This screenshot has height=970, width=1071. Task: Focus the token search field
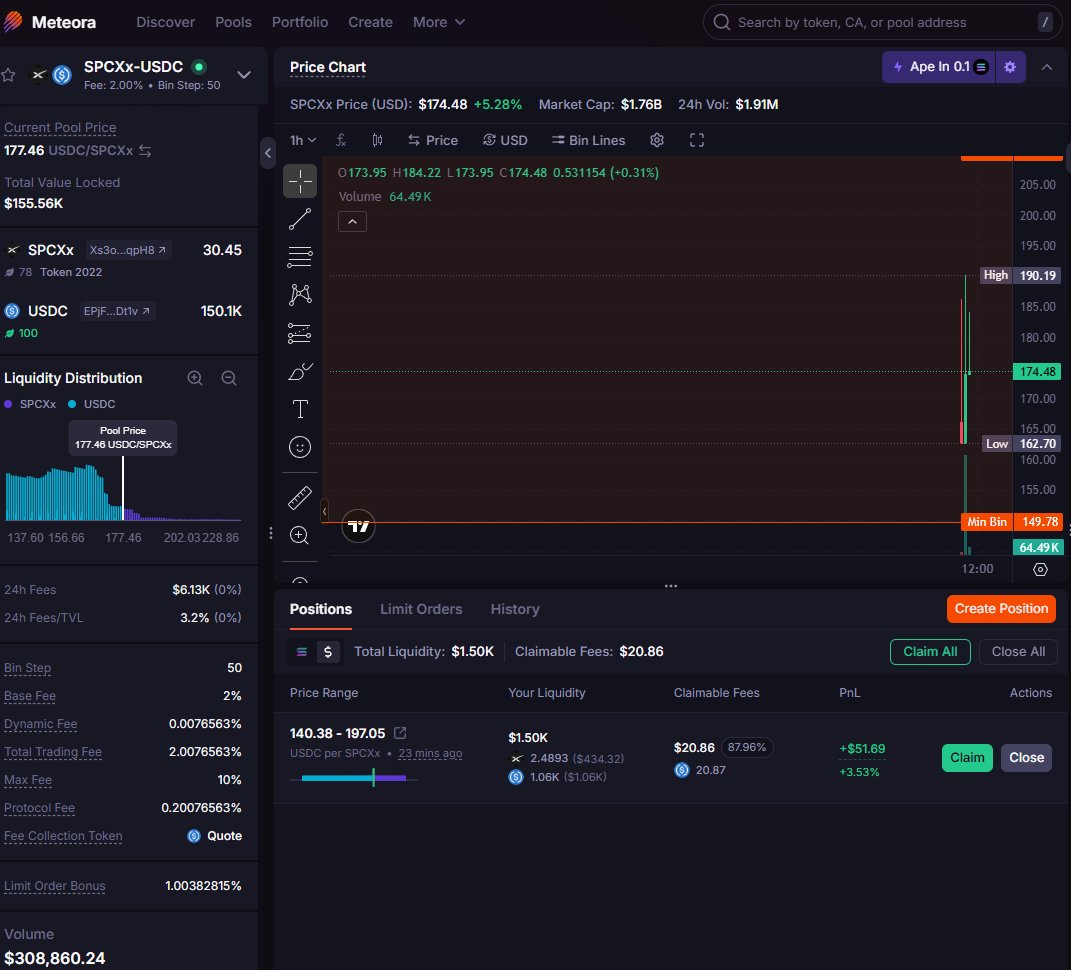882,23
